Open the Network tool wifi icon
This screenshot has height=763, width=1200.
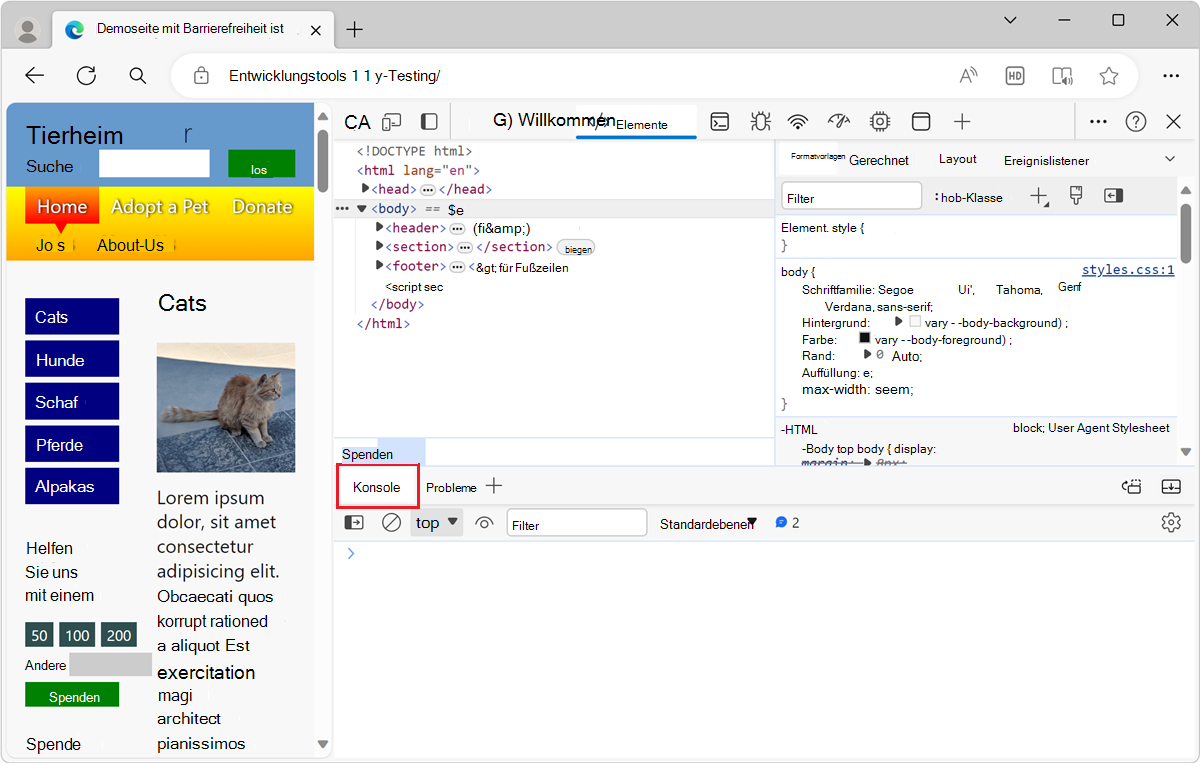[797, 122]
